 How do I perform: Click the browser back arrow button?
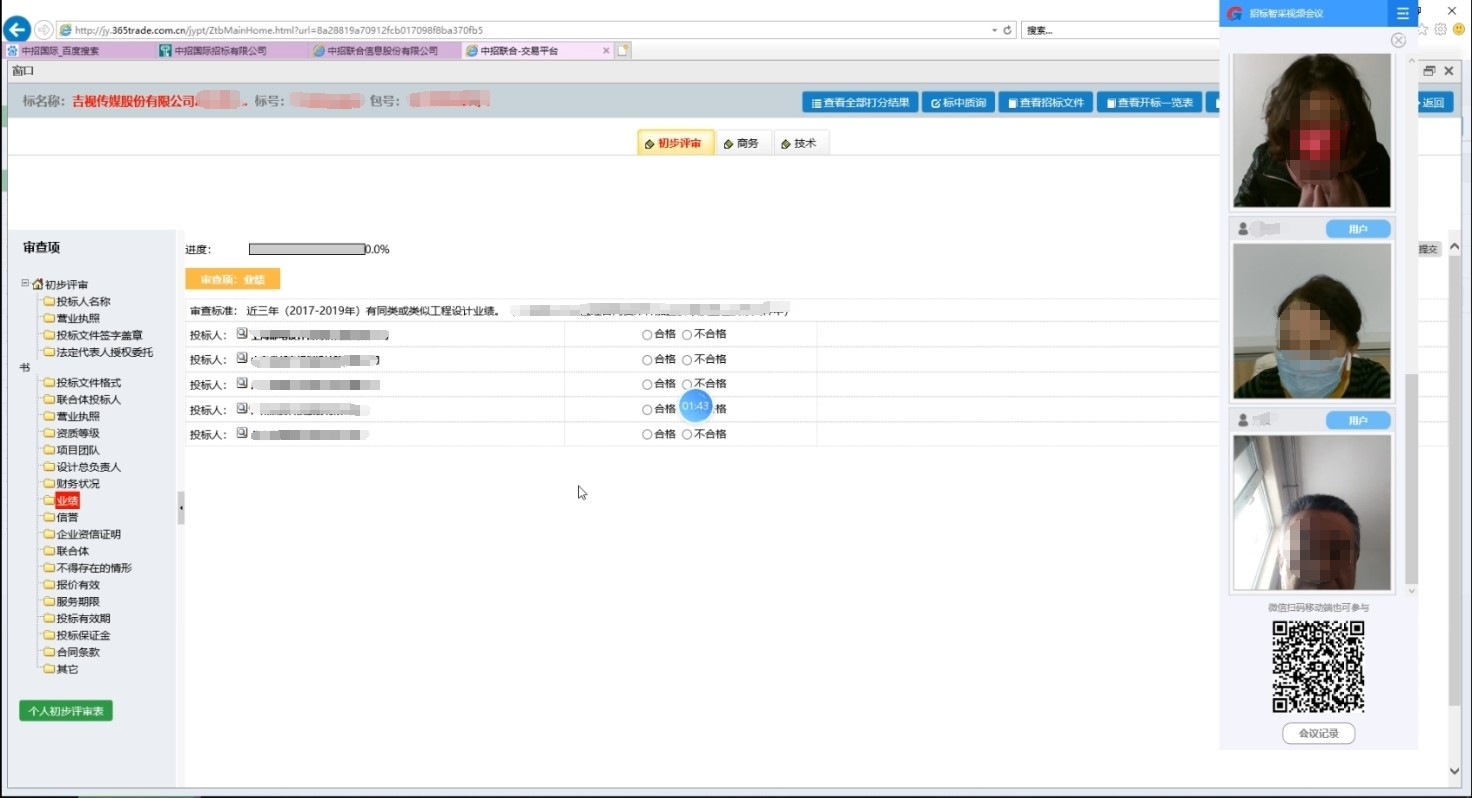17,30
